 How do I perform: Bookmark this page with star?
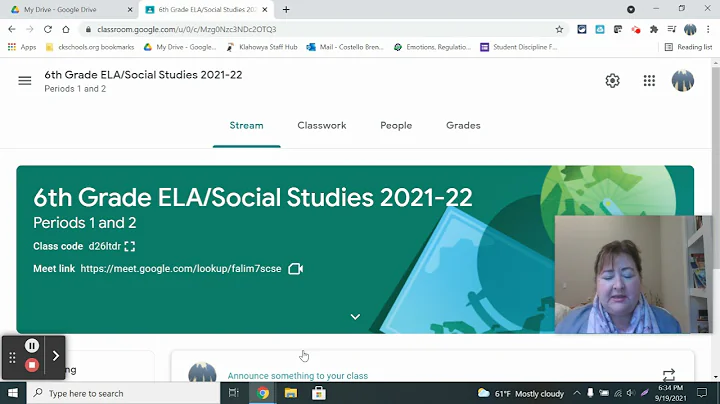559,29
